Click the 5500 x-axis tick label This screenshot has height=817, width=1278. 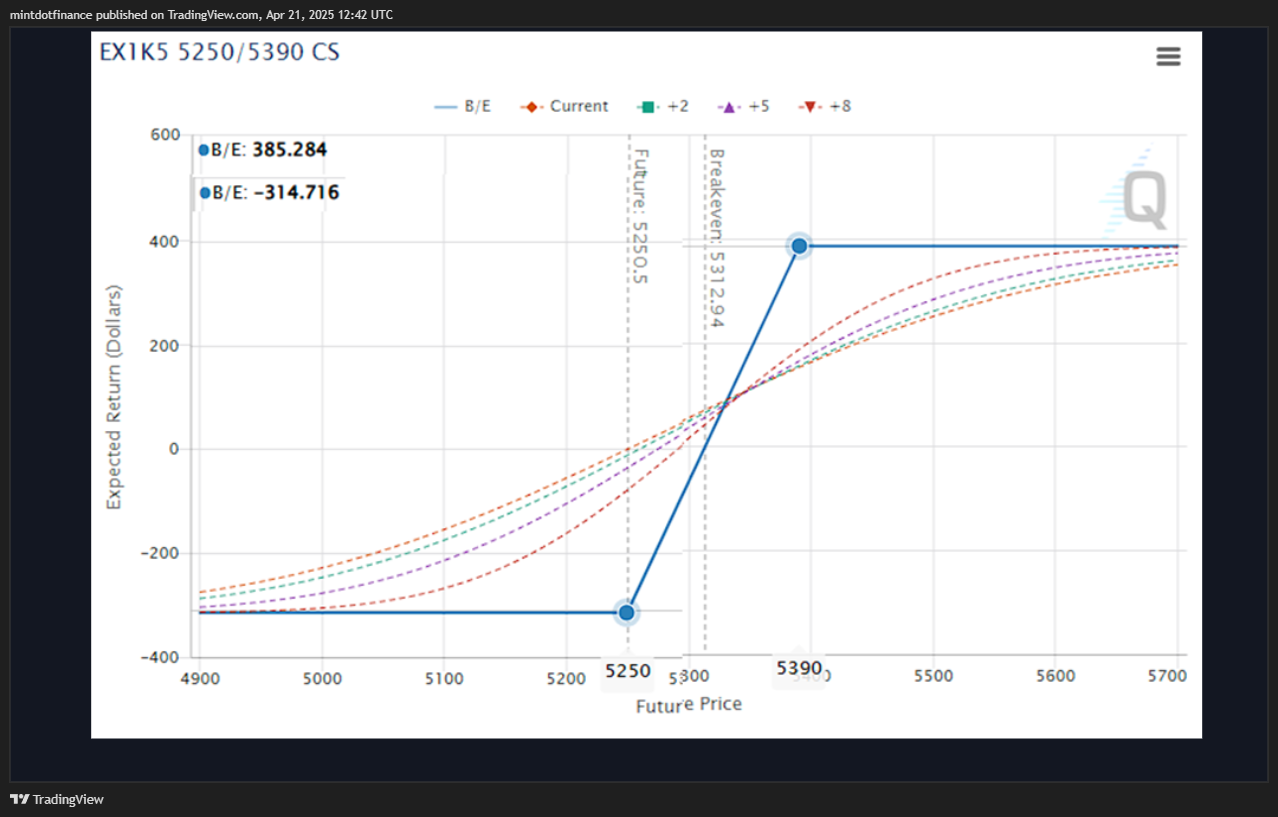point(932,676)
